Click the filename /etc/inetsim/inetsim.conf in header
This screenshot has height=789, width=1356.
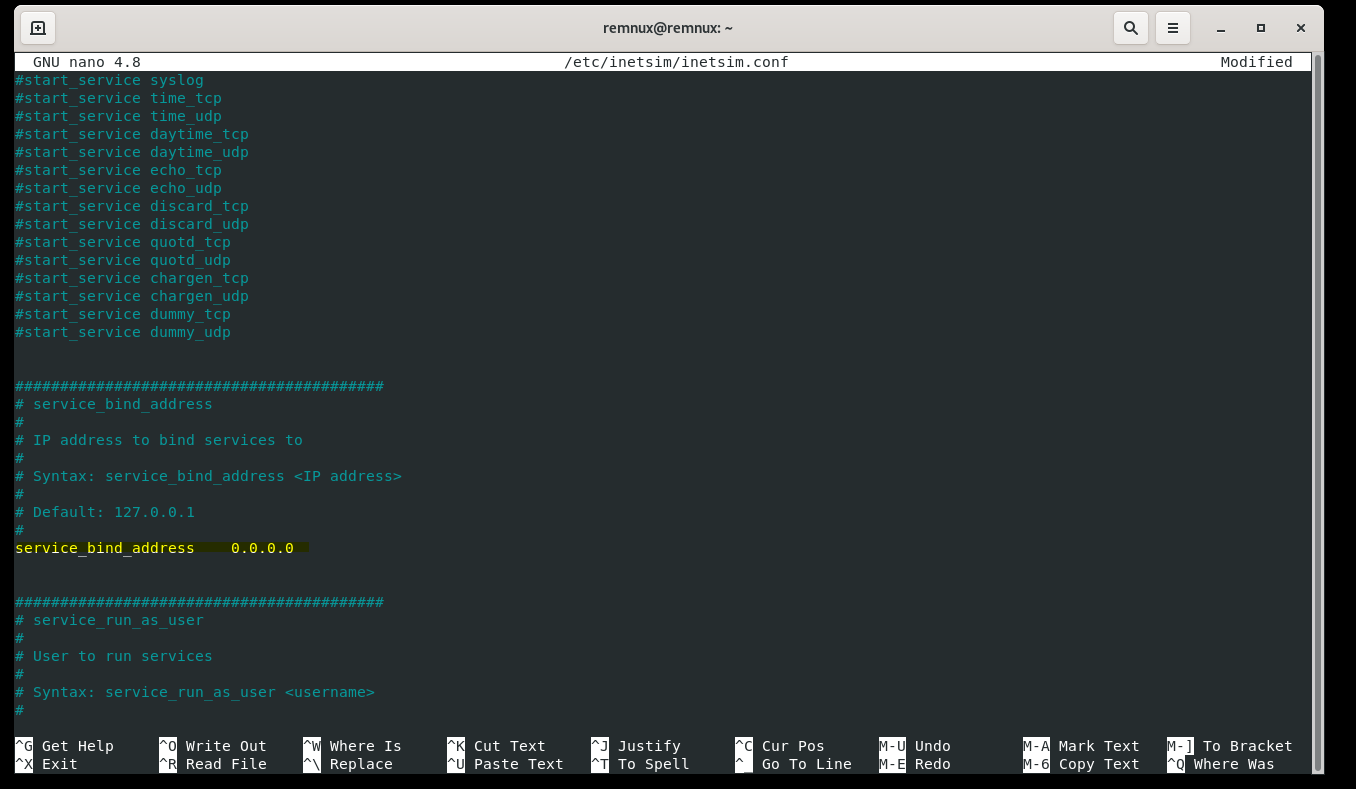[677, 61]
